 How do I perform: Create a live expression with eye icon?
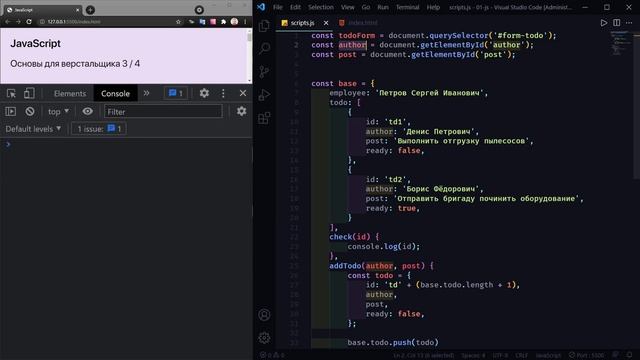(87, 111)
